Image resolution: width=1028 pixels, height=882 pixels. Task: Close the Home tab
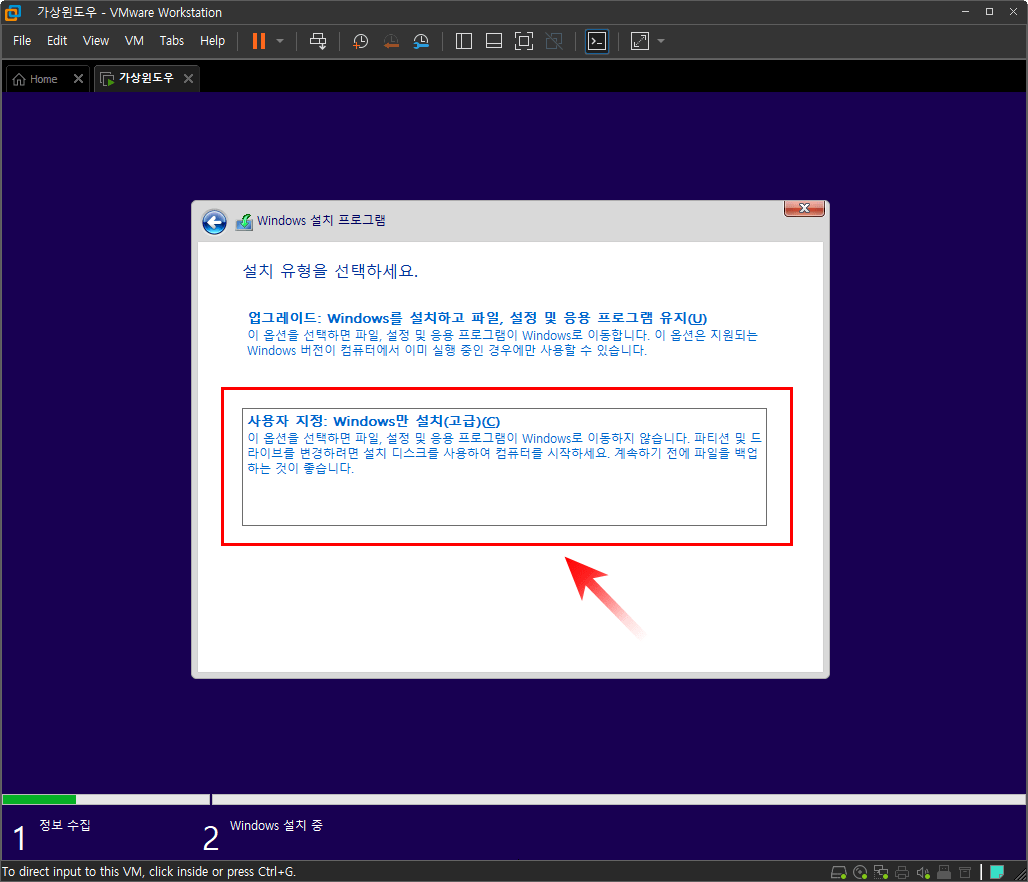pyautogui.click(x=79, y=79)
